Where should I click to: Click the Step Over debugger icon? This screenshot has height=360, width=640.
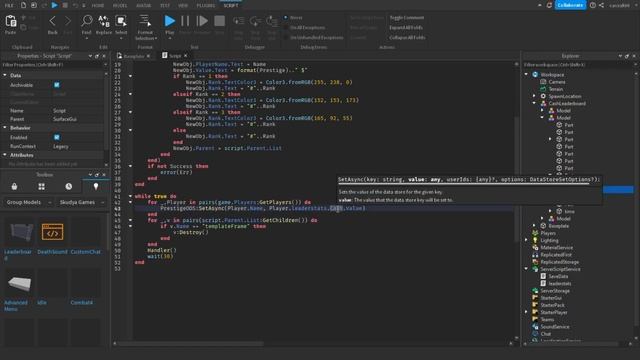pyautogui.click(x=255, y=21)
